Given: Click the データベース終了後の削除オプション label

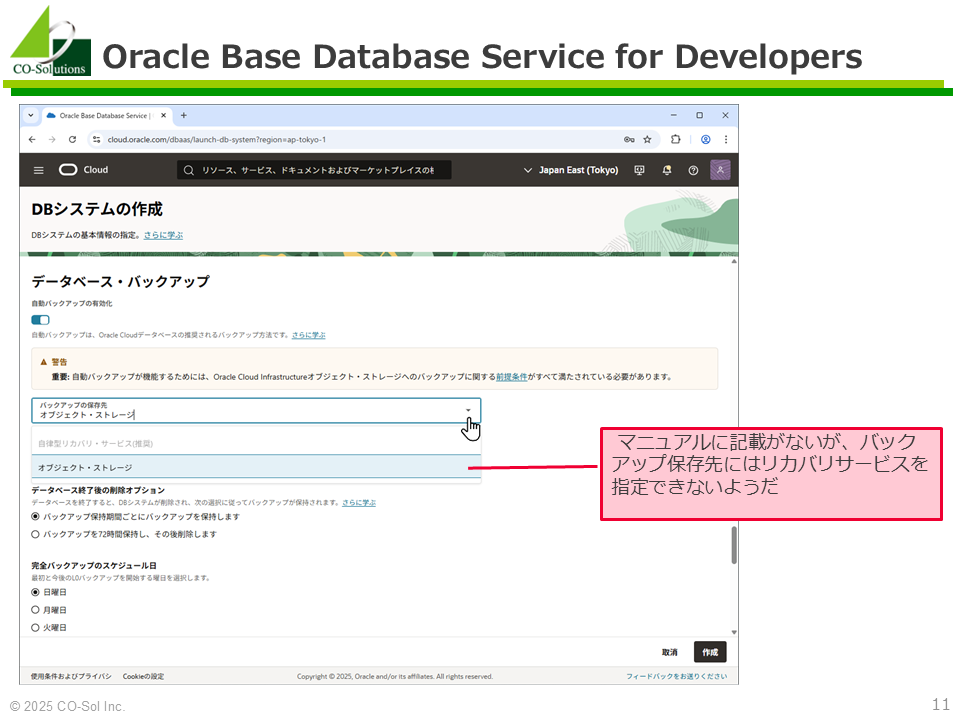Looking at the screenshot, I should (98, 490).
